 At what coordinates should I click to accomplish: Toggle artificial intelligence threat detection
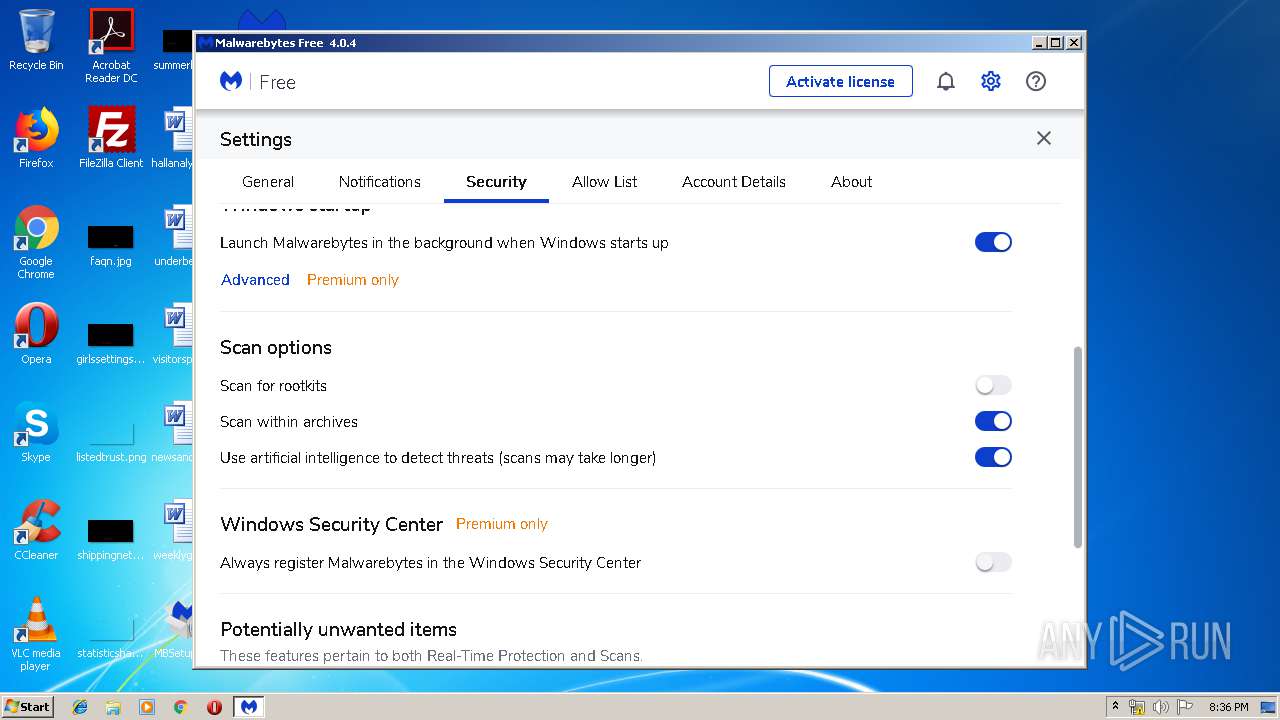993,457
